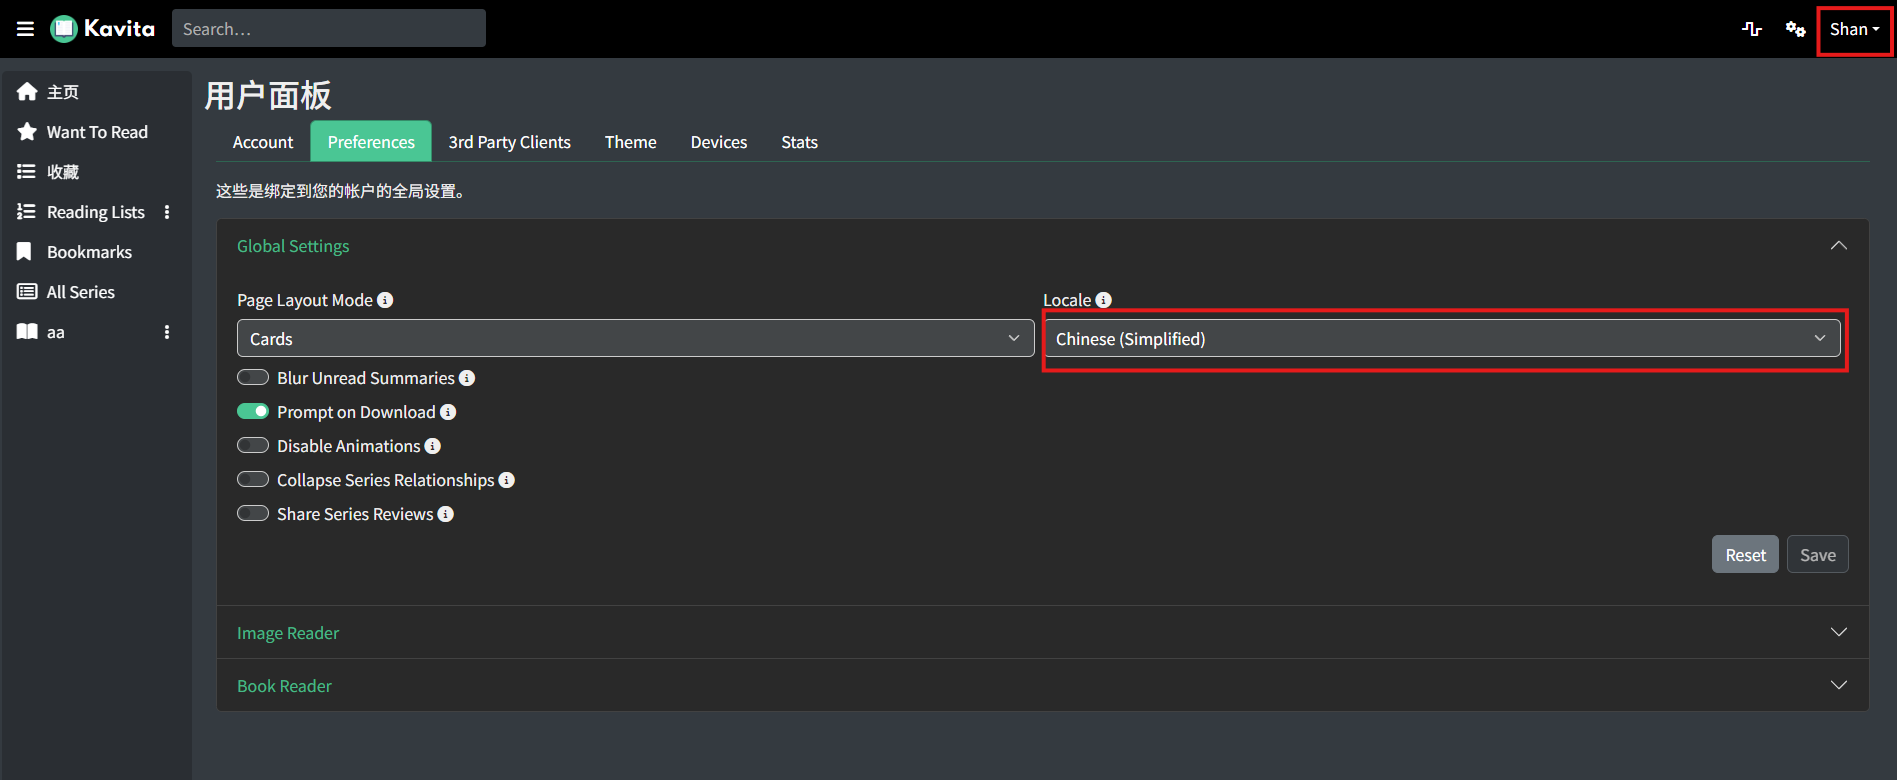Show info icon for Share Series Reviews
The image size is (1897, 780).
coord(446,514)
